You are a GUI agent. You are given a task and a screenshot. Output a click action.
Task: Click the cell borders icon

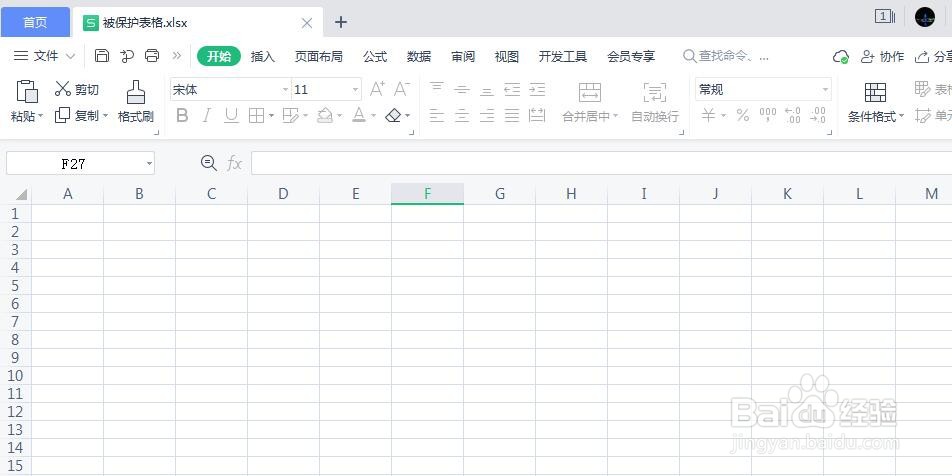(x=256, y=115)
